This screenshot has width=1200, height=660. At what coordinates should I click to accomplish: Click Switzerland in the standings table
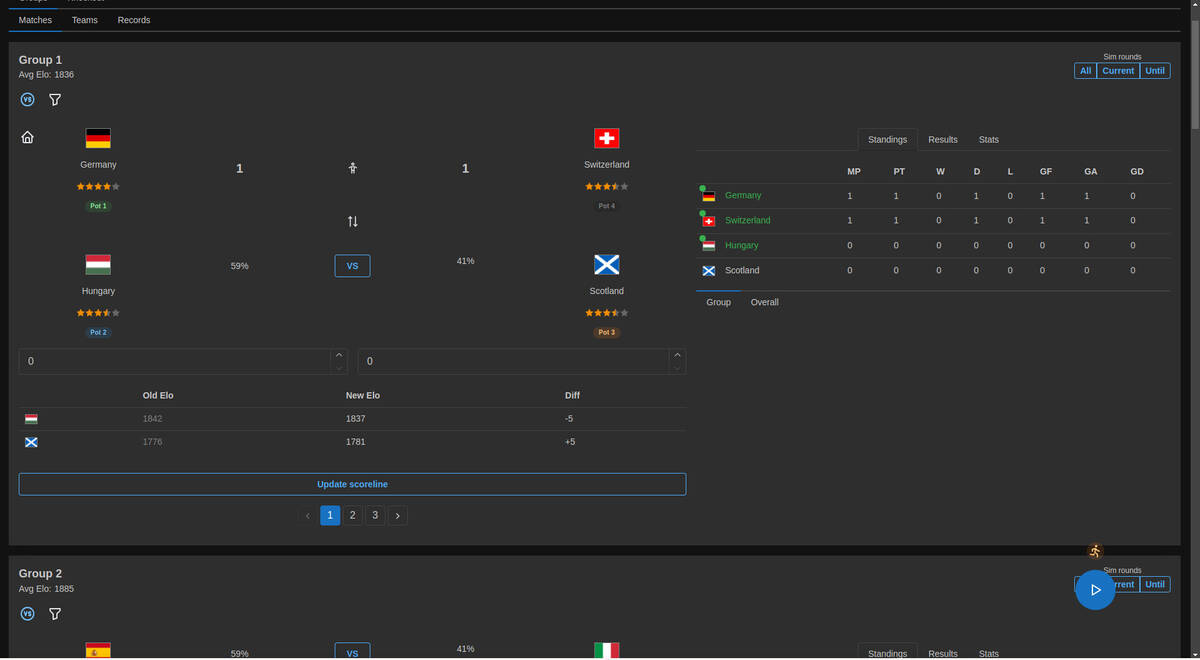click(x=748, y=220)
